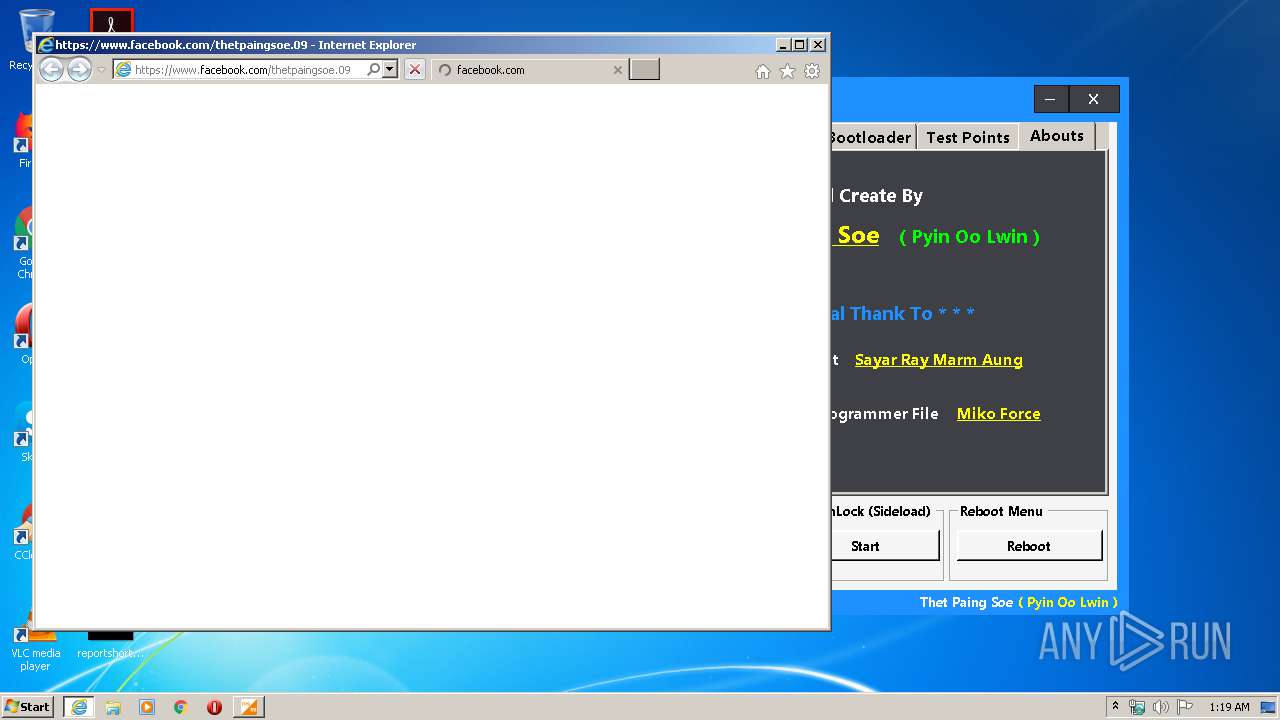Minimize the blue tool window
The height and width of the screenshot is (720, 1280).
tap(1050, 99)
